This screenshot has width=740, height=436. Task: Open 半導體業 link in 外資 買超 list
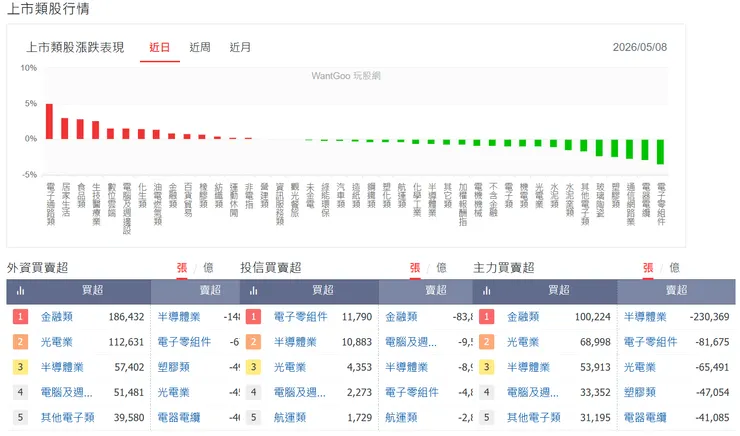tap(62, 367)
